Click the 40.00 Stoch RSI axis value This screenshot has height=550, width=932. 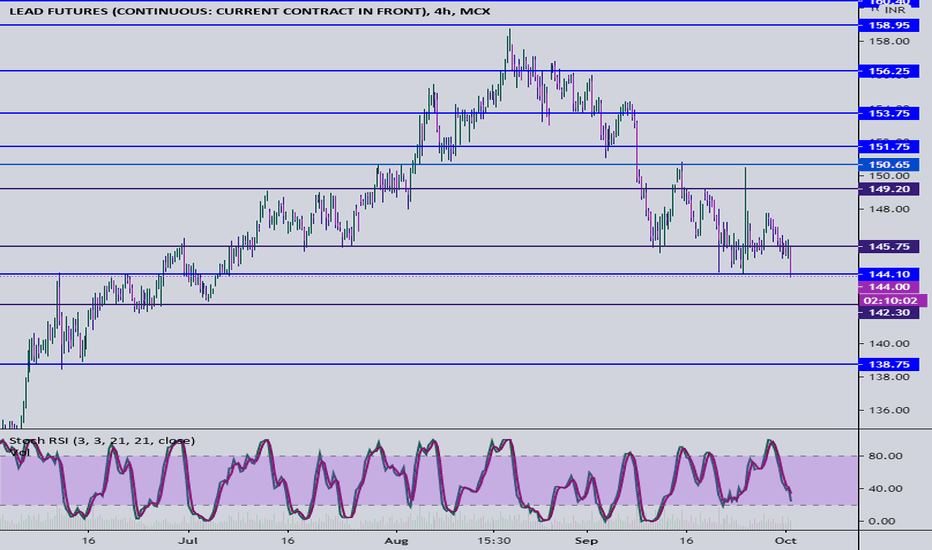click(886, 489)
